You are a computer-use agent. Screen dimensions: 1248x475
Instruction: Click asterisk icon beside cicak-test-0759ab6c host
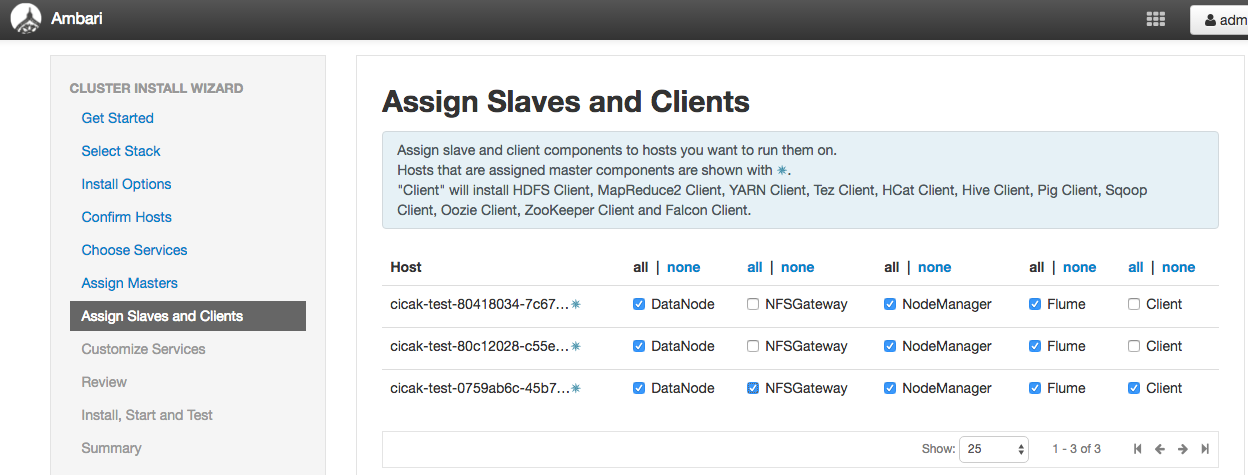(x=576, y=388)
